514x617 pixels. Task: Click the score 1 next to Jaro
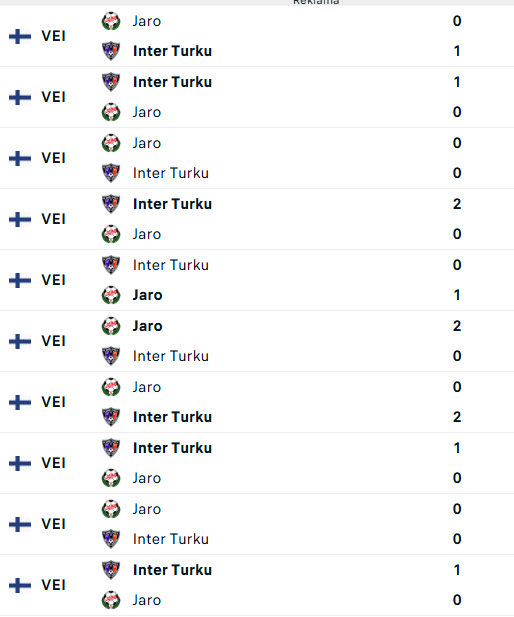tap(457, 295)
